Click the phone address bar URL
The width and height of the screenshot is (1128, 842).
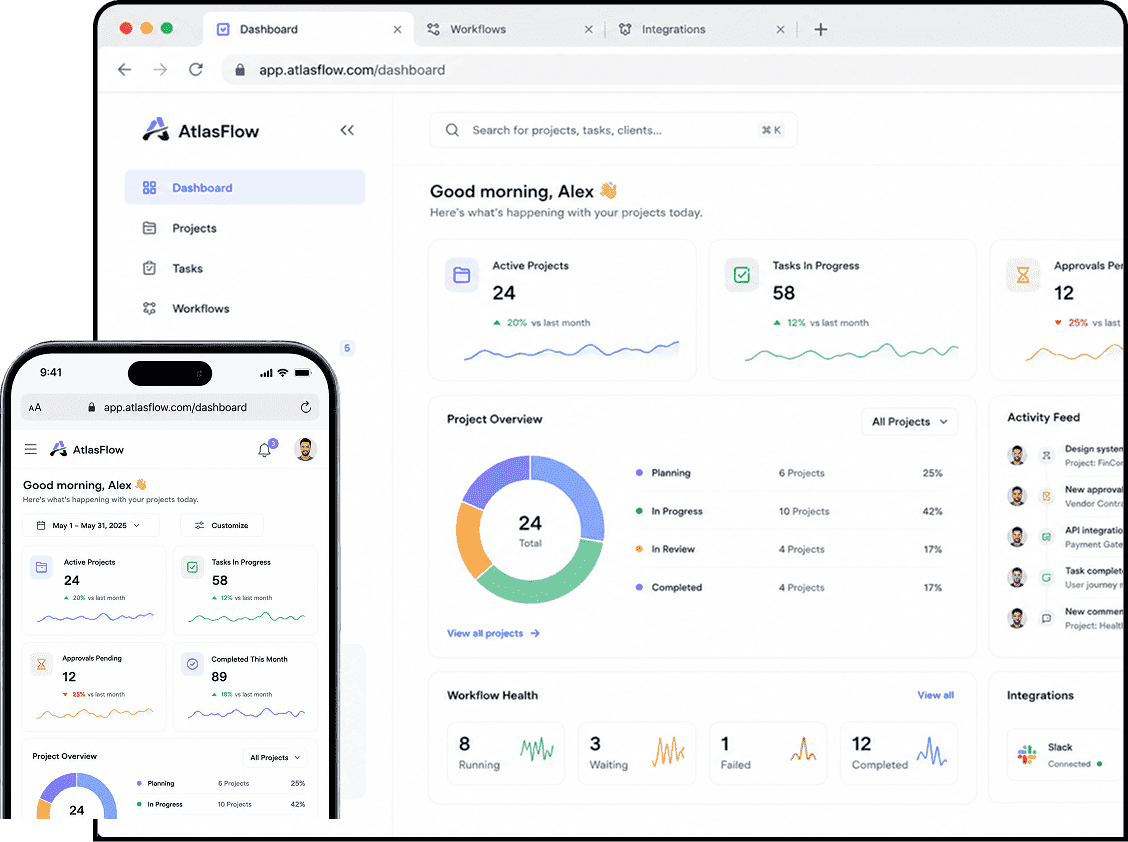[175, 407]
